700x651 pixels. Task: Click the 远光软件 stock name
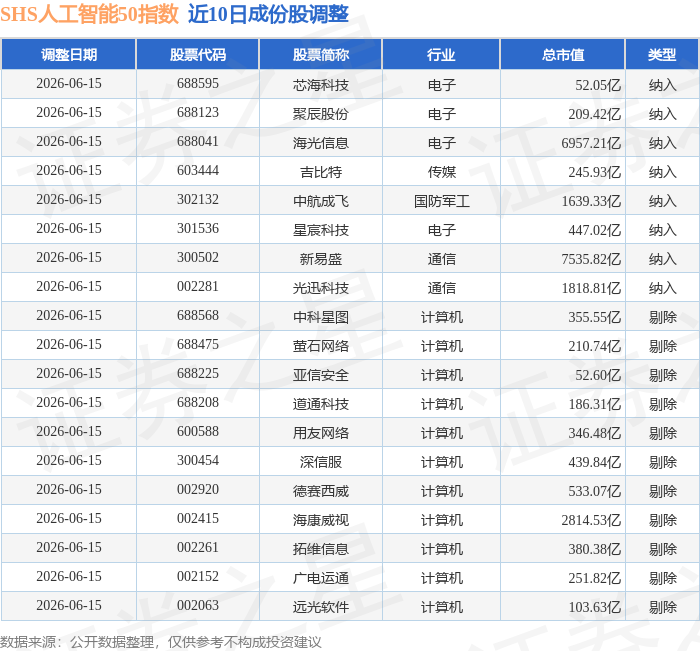(x=321, y=607)
